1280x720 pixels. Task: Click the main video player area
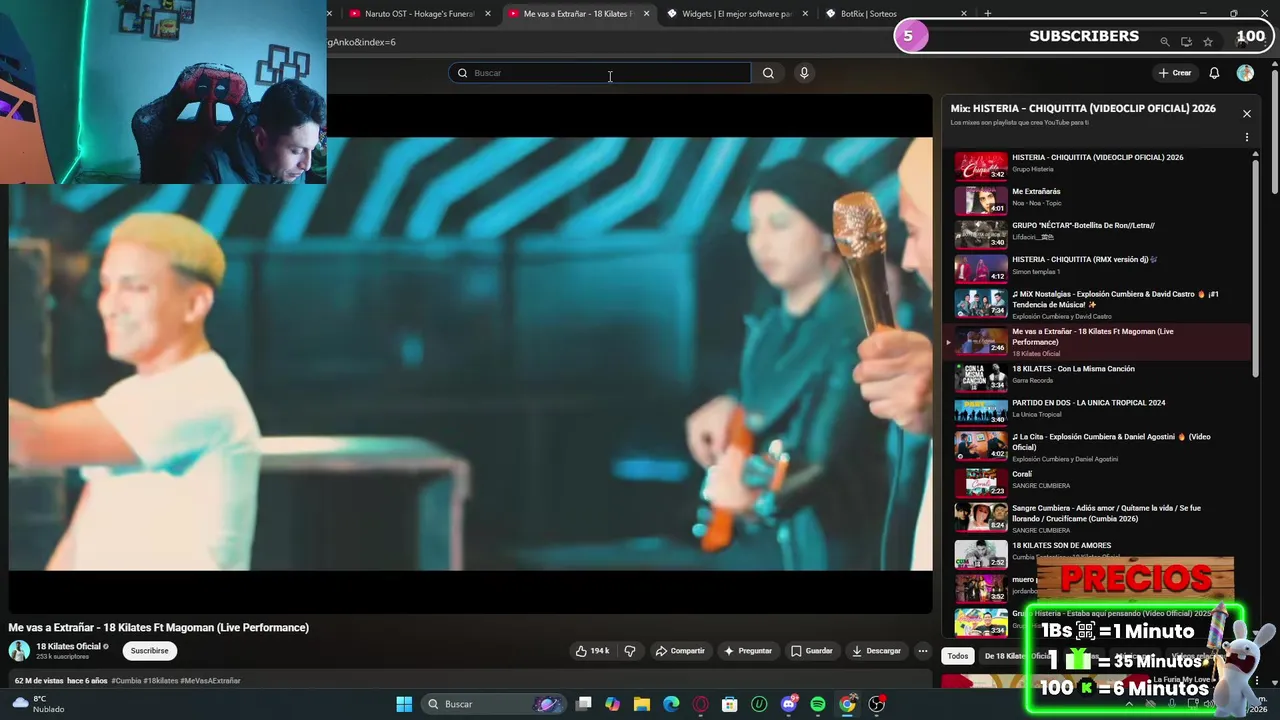point(470,353)
